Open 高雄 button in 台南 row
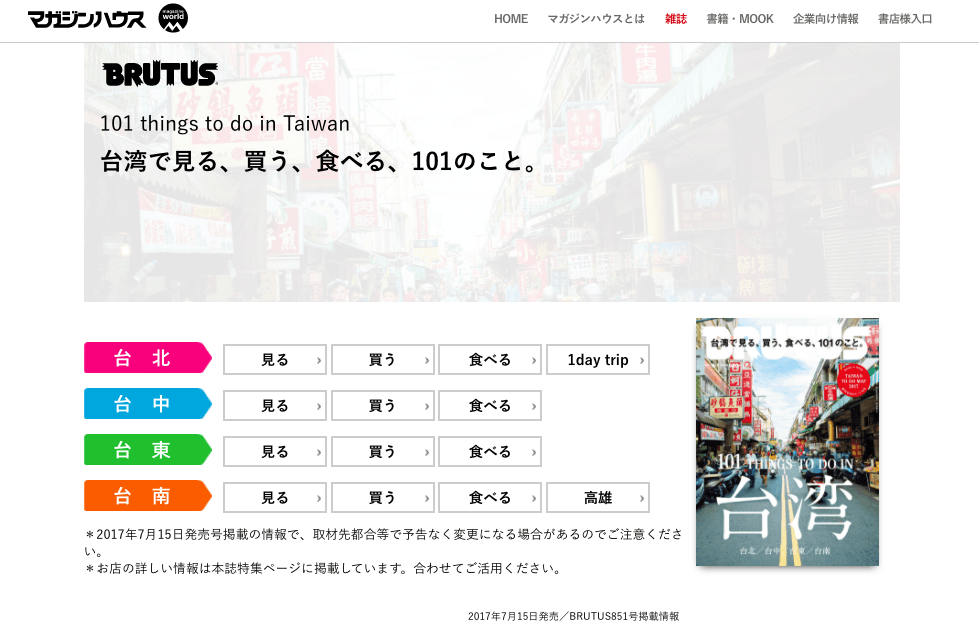Viewport: 979px width, 642px height. tap(598, 498)
